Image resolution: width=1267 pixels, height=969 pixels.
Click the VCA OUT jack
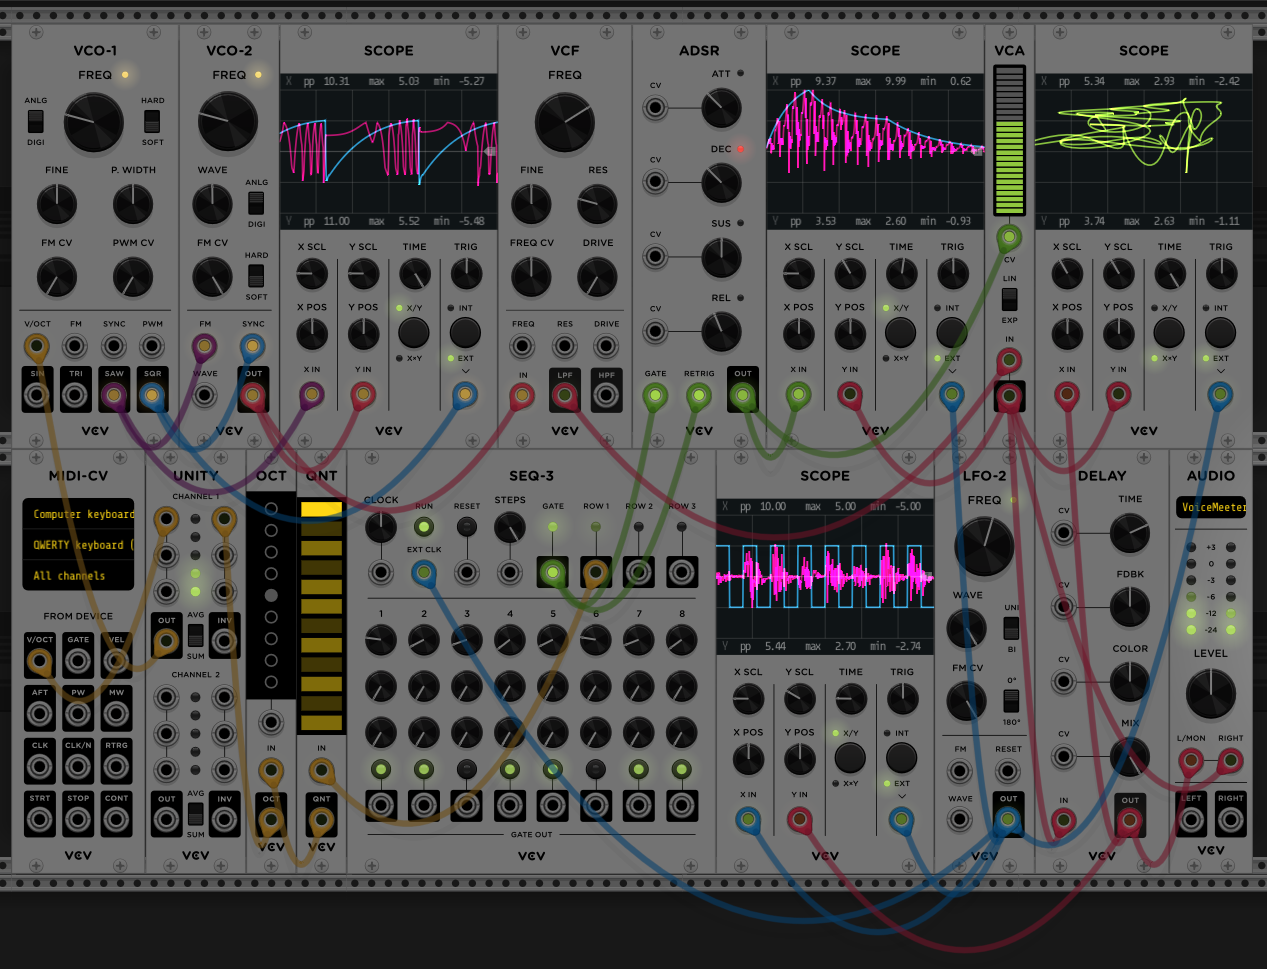click(x=1009, y=396)
